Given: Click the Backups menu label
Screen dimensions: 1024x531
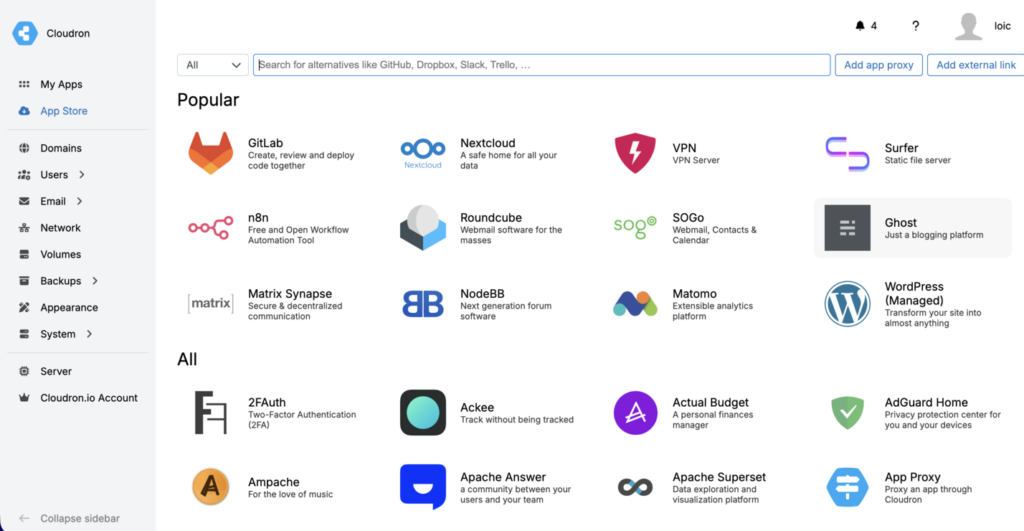Looking at the screenshot, I should click(x=61, y=281).
